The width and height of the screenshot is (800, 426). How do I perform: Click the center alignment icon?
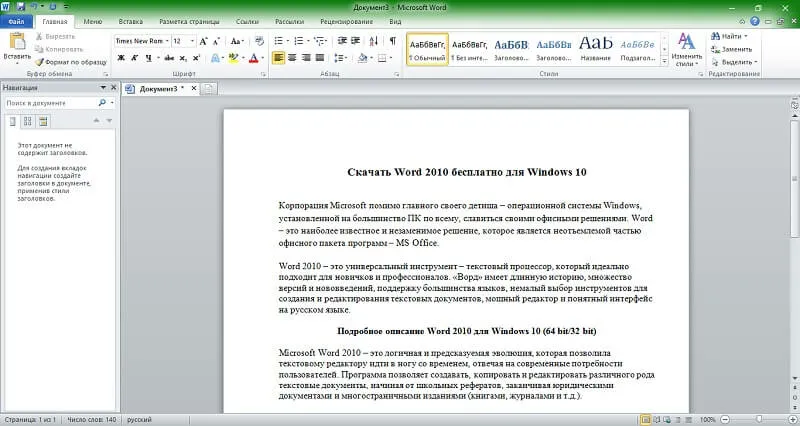point(293,58)
